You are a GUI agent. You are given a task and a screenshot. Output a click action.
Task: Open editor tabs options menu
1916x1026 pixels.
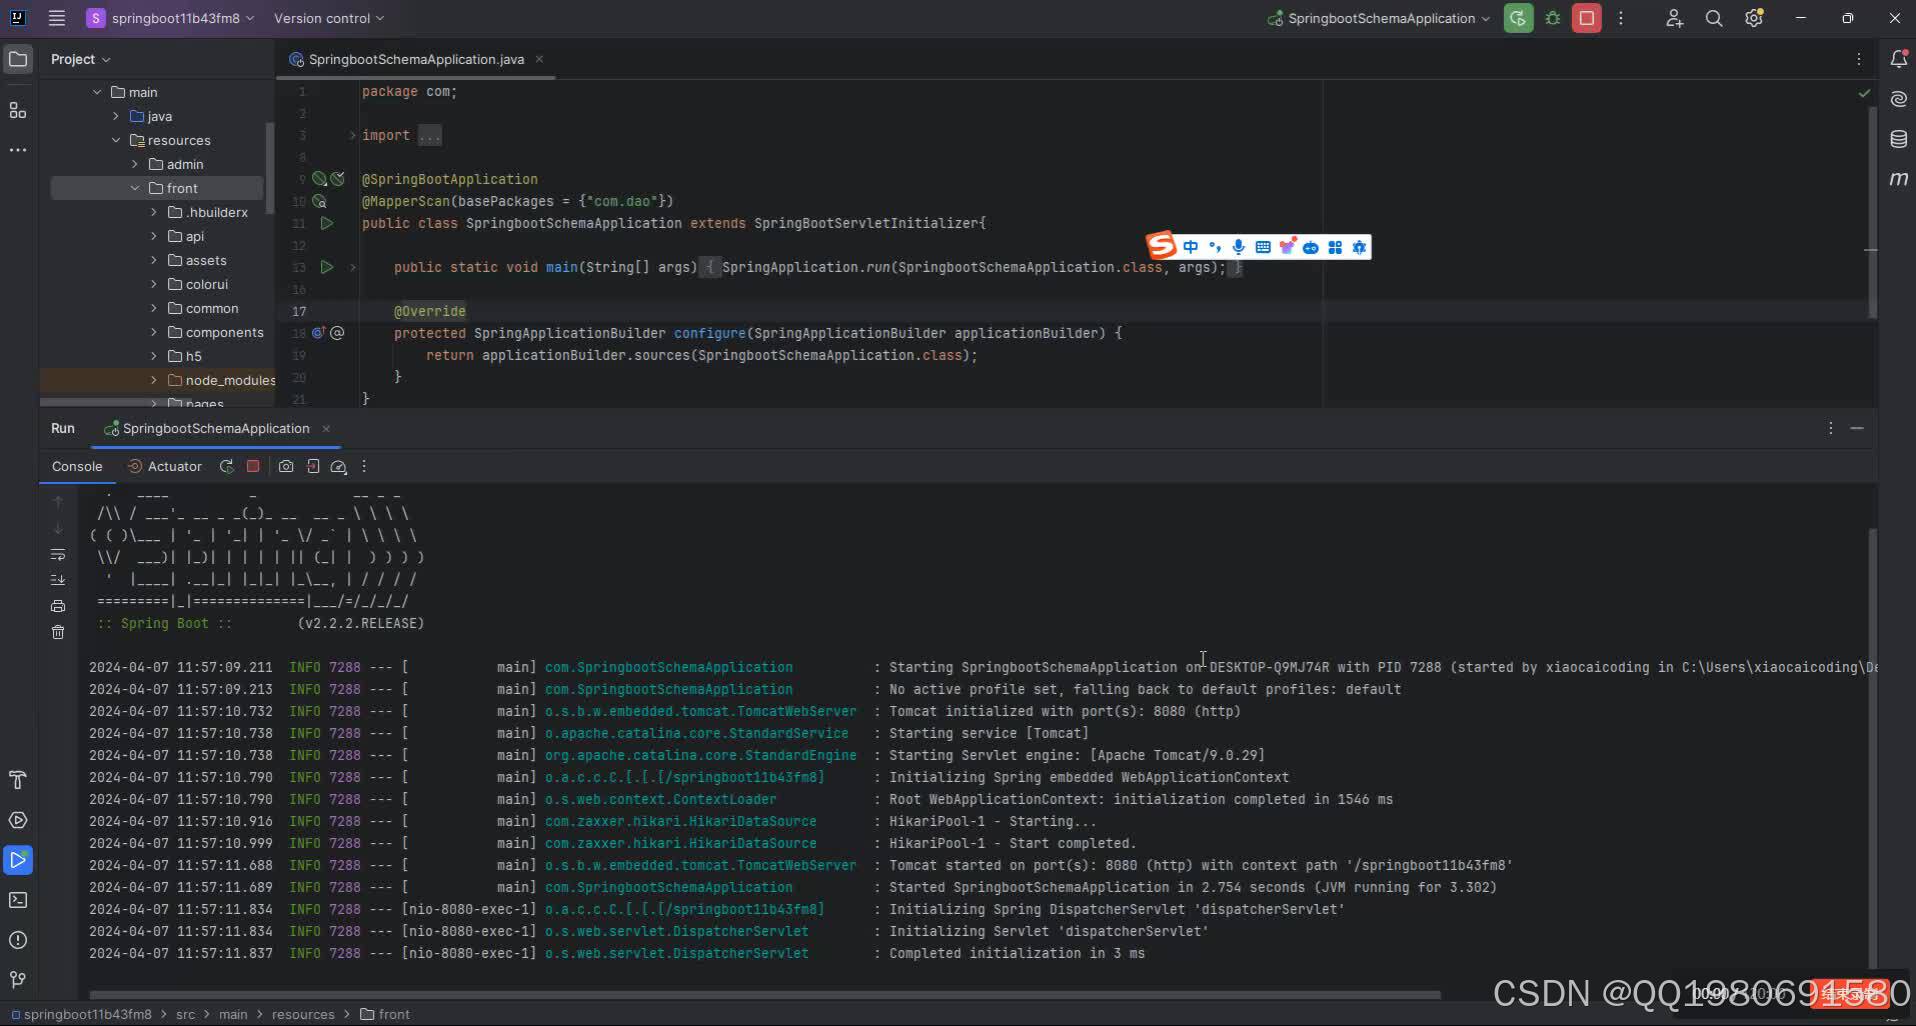pos(1859,59)
